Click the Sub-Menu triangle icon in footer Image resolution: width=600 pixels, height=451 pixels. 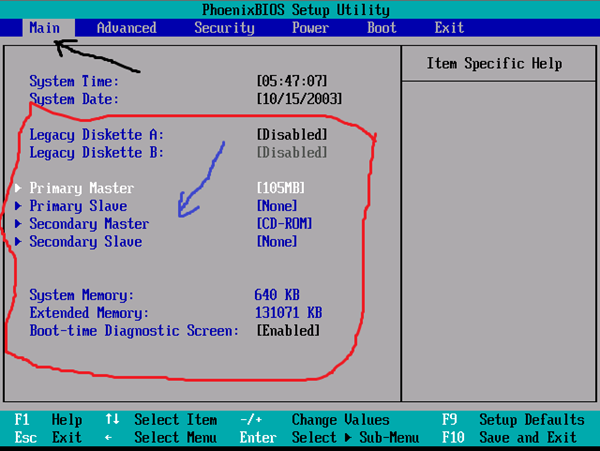pos(348,438)
